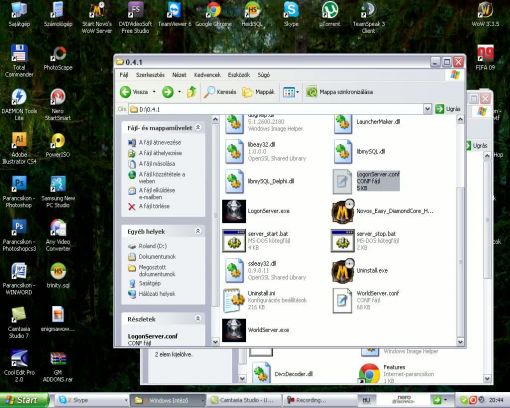This screenshot has width=510, height=408.
Task: Collapse the Részletek panel
Action: coord(198,319)
